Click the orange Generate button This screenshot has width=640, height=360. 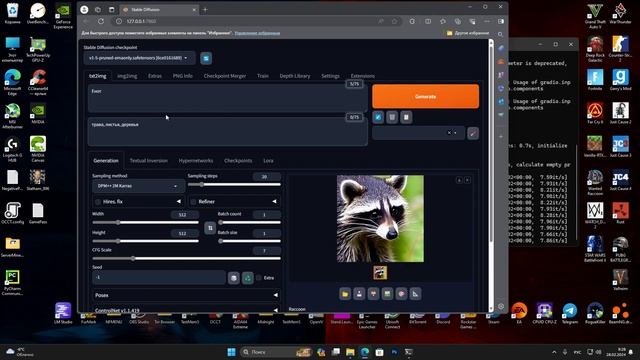coord(426,97)
